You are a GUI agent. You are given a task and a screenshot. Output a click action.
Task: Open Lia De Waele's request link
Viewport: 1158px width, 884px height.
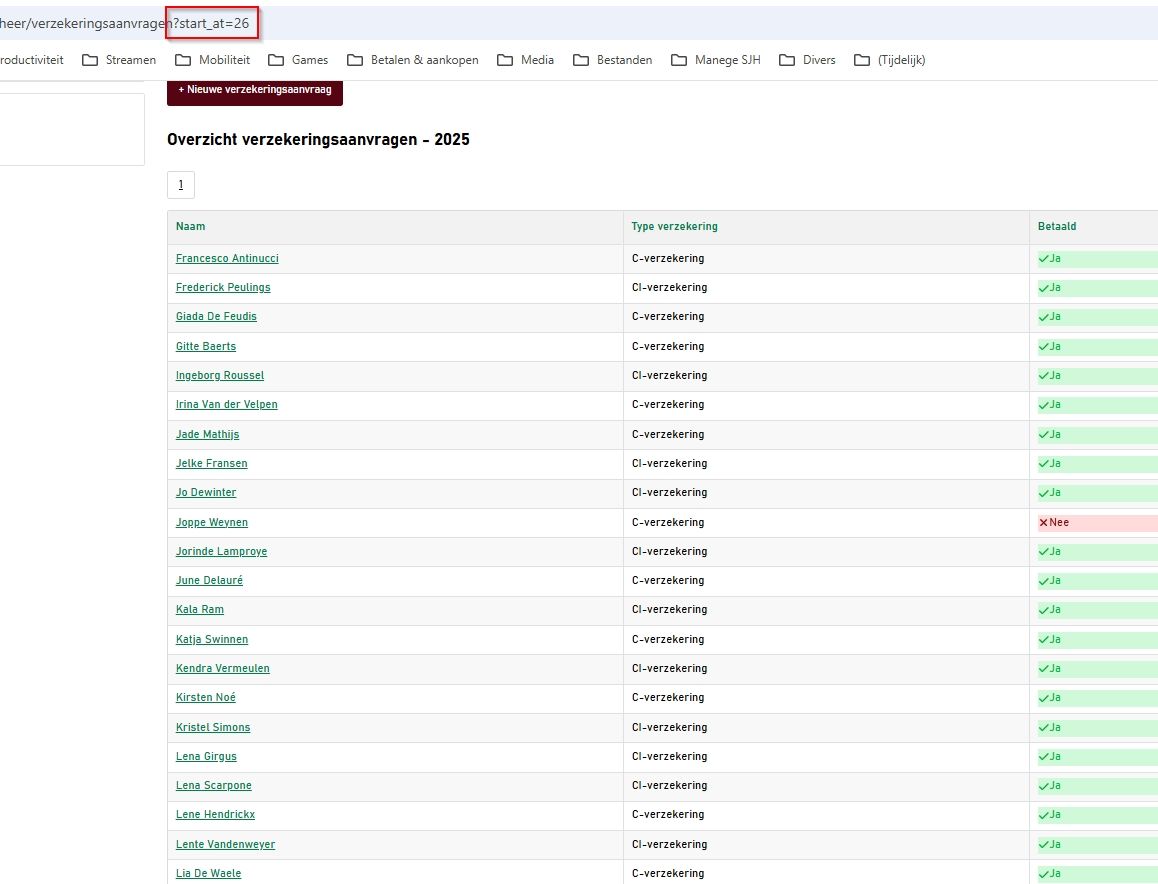pyautogui.click(x=208, y=874)
